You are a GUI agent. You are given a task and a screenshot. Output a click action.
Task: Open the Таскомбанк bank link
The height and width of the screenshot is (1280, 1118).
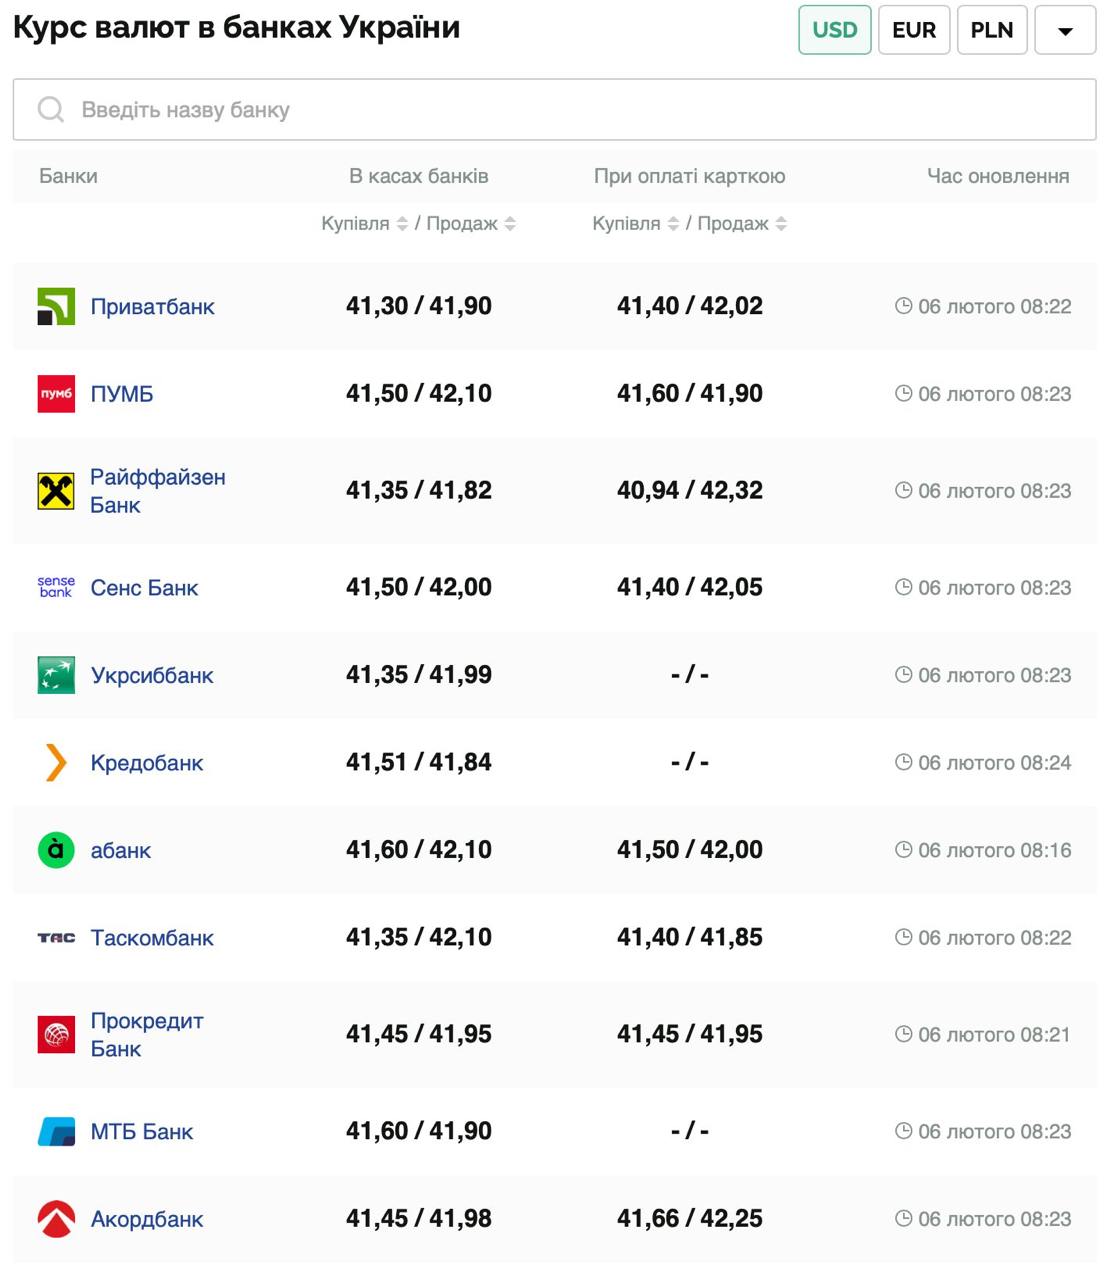coord(152,938)
